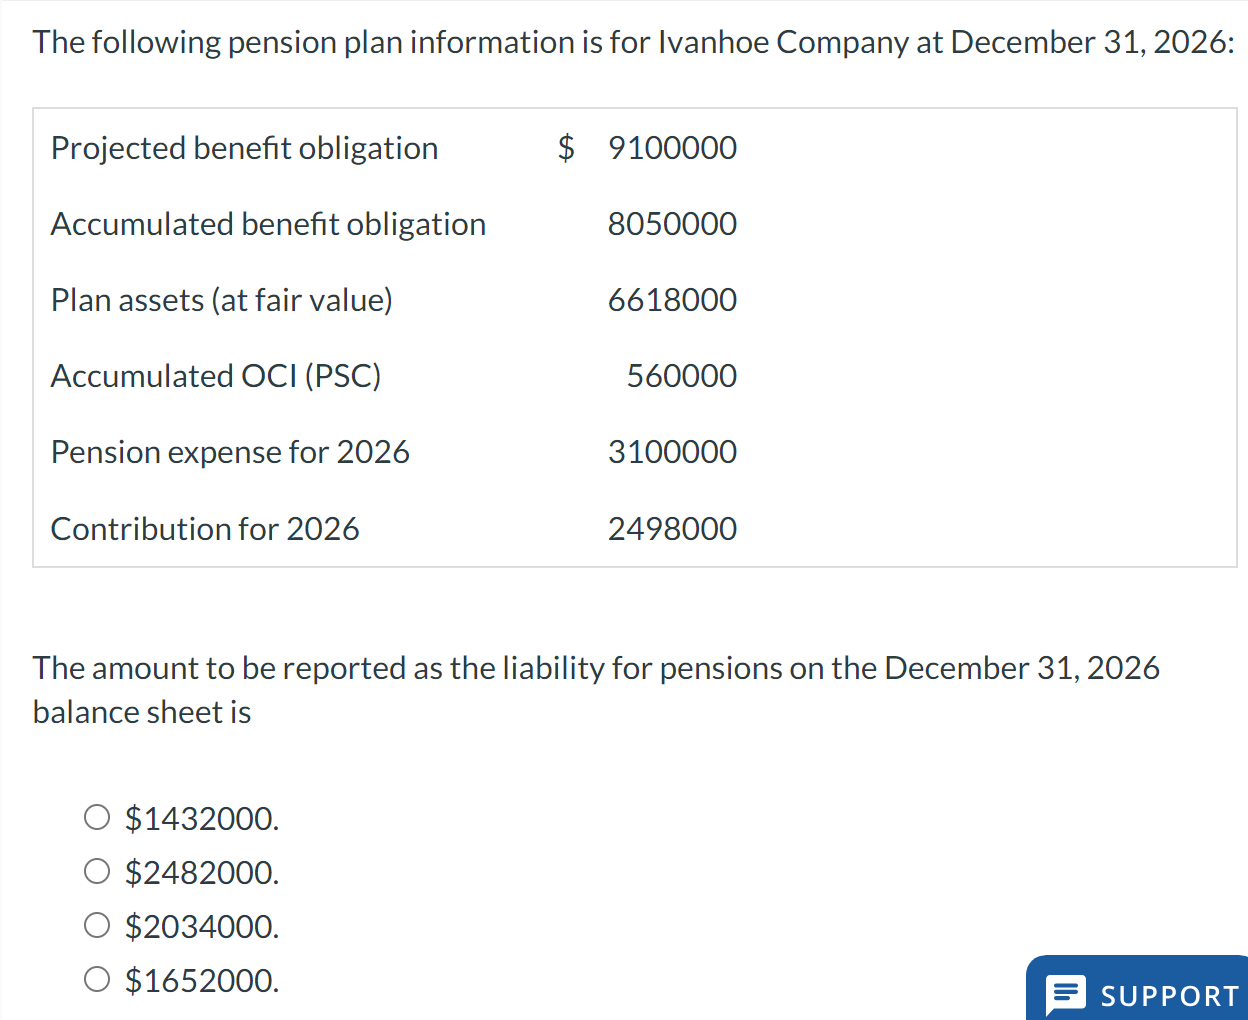Select the $2482000 answer option

(97, 871)
